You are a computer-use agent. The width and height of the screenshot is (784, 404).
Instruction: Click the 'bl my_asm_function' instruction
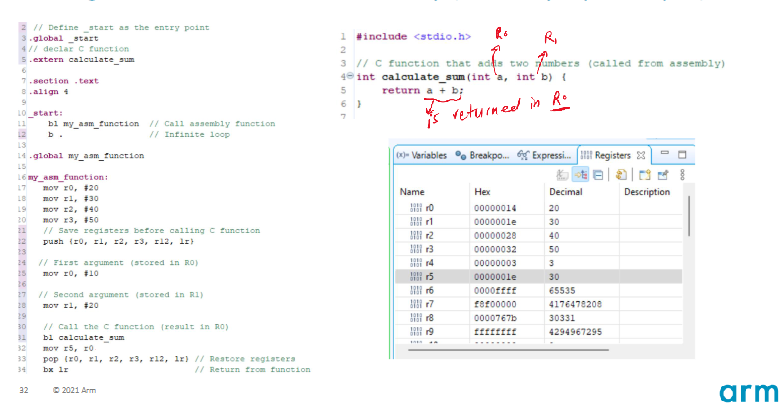click(94, 124)
